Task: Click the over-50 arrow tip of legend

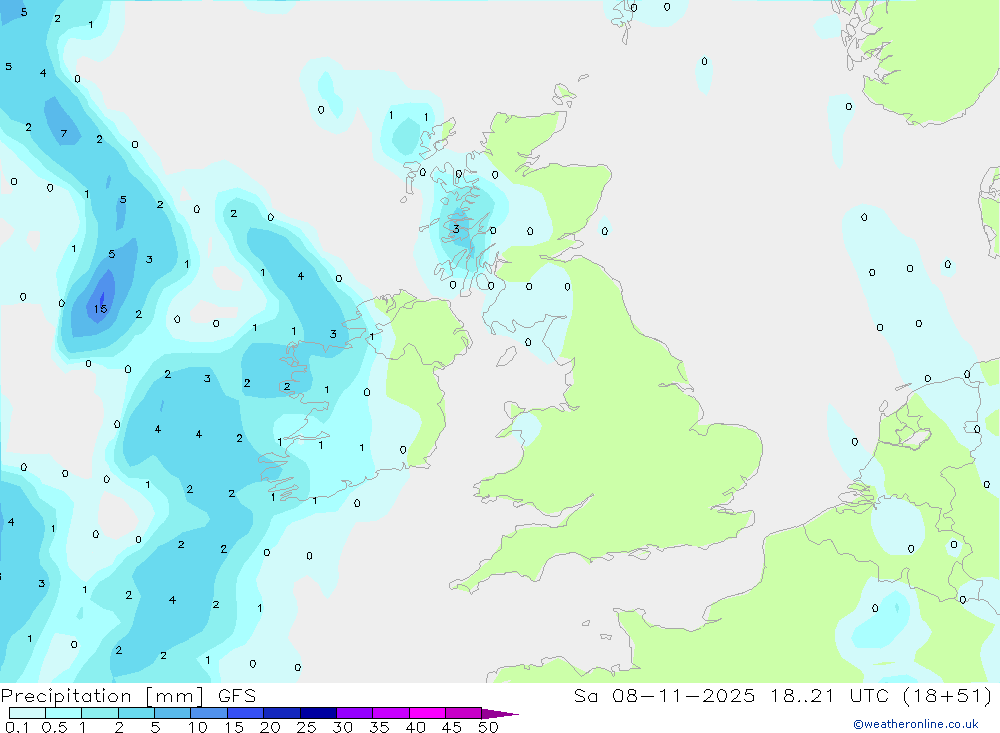Action: 499,713
